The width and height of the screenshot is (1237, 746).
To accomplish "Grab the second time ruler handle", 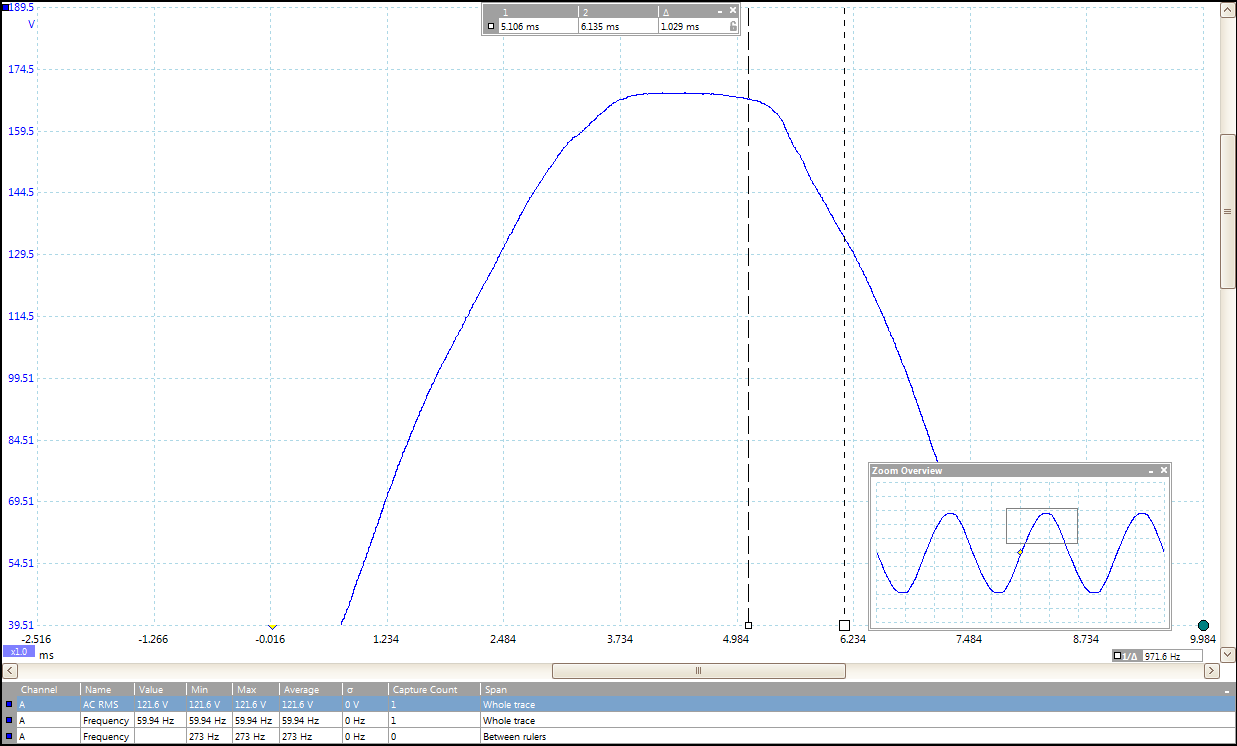I will (x=844, y=625).
